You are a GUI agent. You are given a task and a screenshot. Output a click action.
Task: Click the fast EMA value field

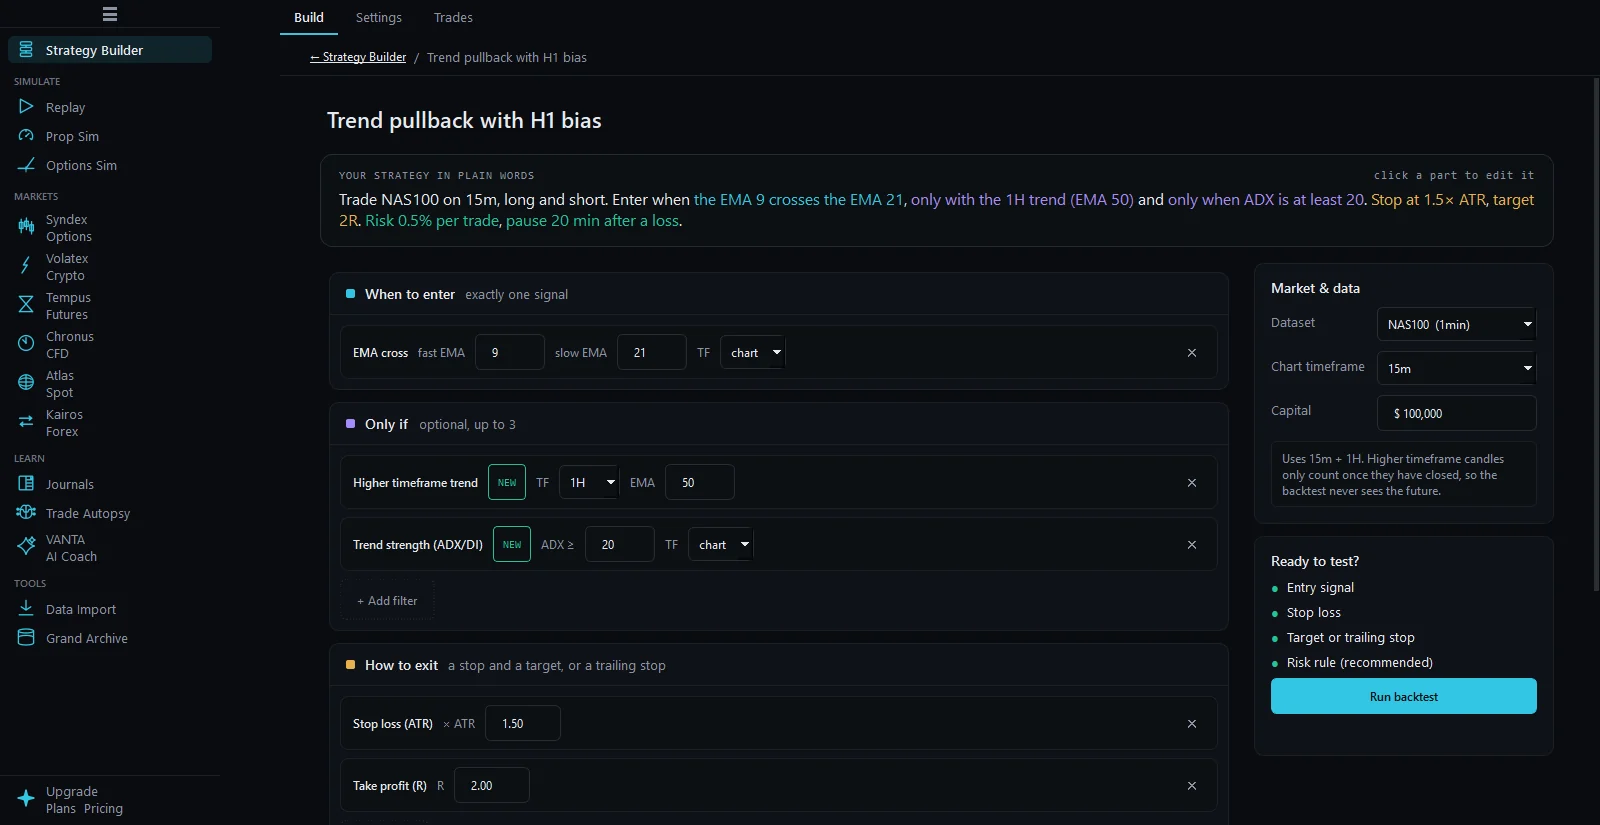point(510,352)
